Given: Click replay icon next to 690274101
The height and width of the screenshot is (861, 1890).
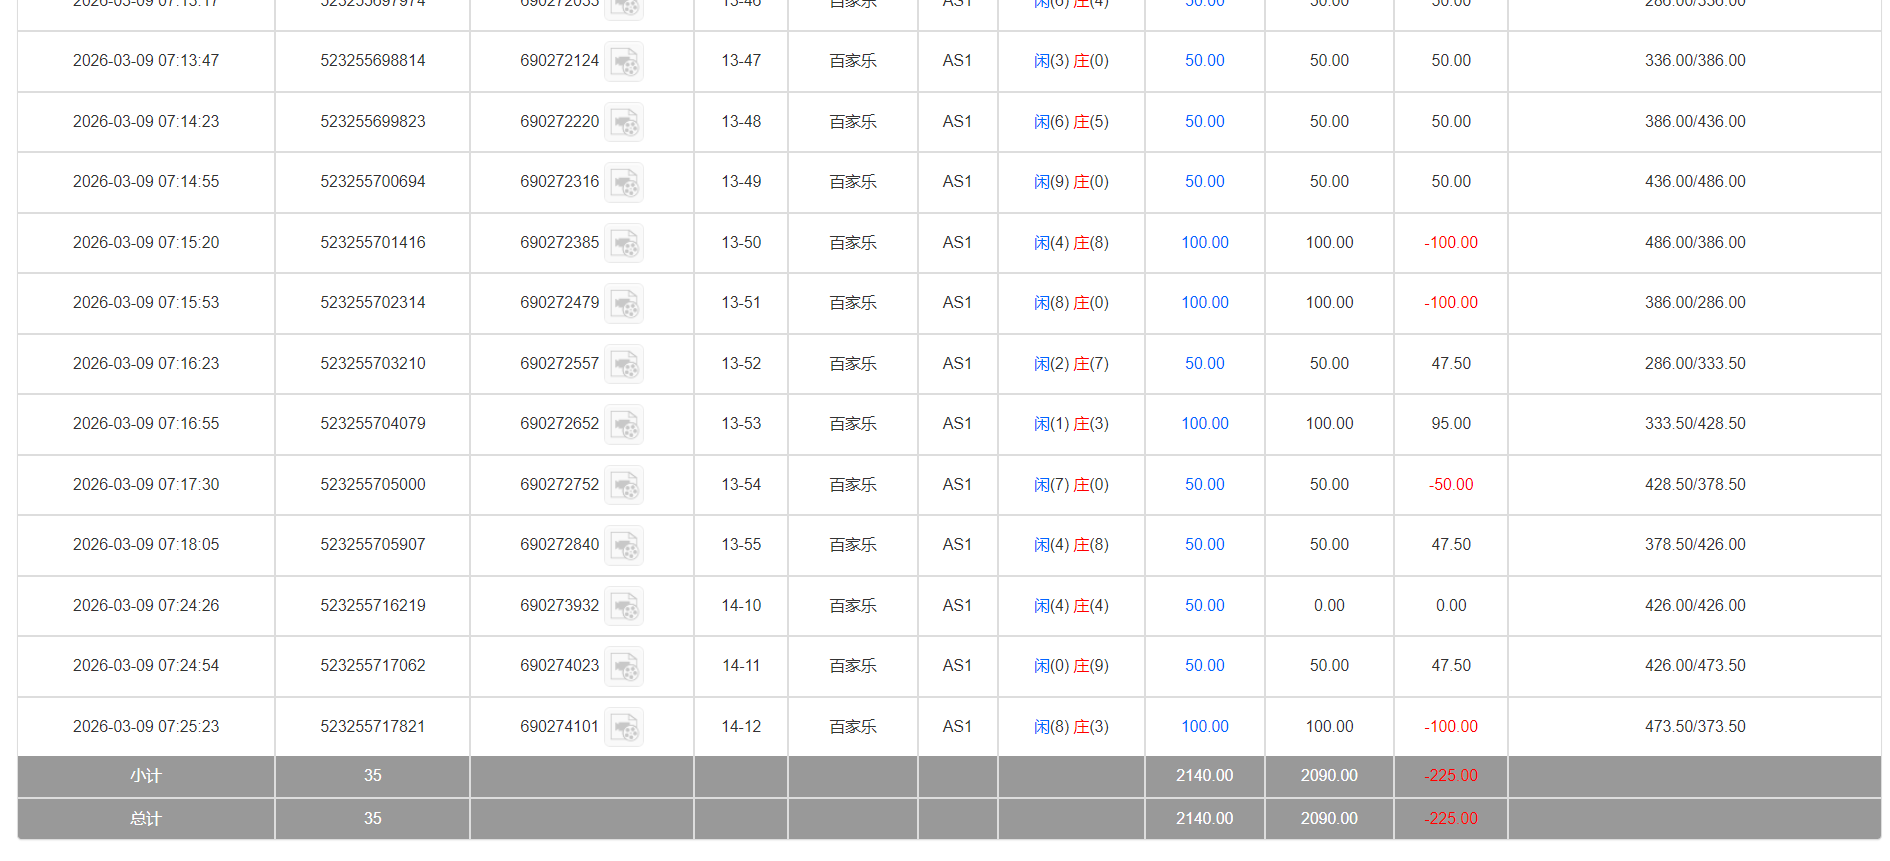Looking at the screenshot, I should (625, 727).
